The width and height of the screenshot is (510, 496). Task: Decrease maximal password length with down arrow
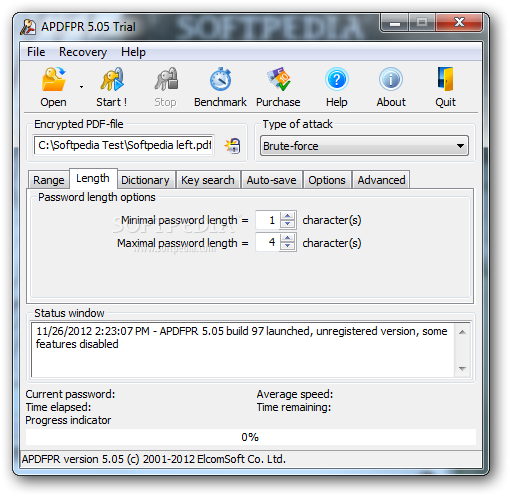pos(288,247)
